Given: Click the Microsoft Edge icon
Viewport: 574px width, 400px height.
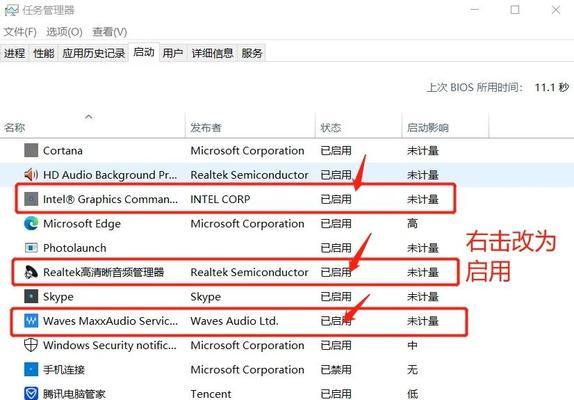Looking at the screenshot, I should (31, 223).
